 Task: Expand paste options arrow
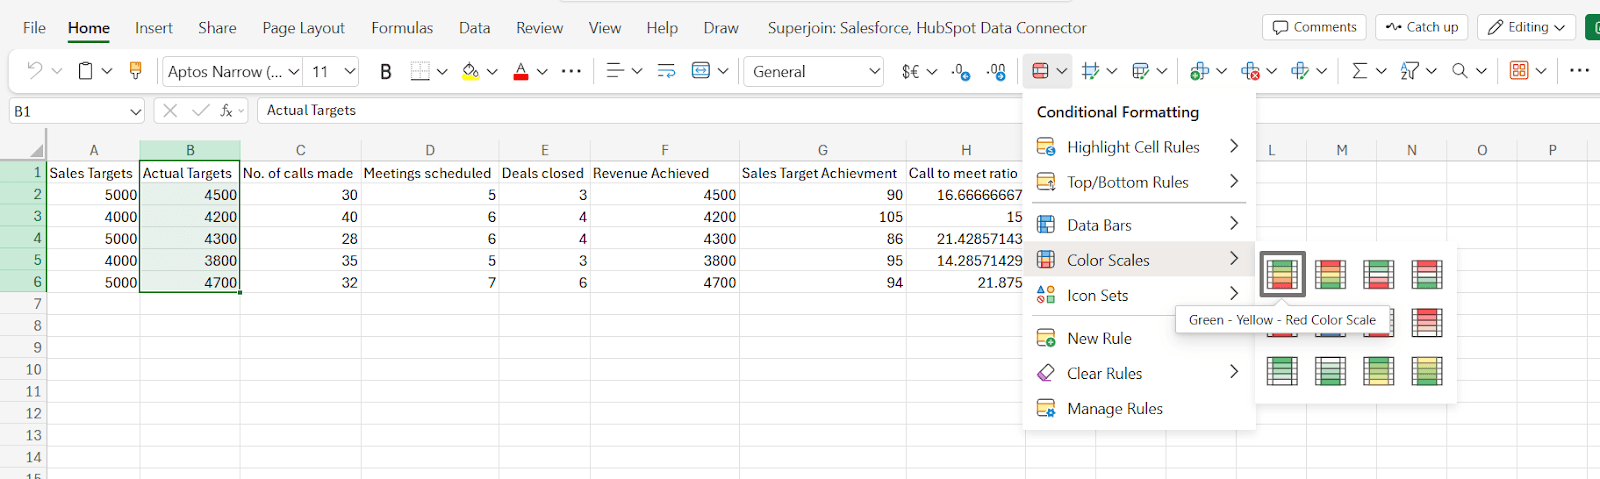(x=107, y=71)
